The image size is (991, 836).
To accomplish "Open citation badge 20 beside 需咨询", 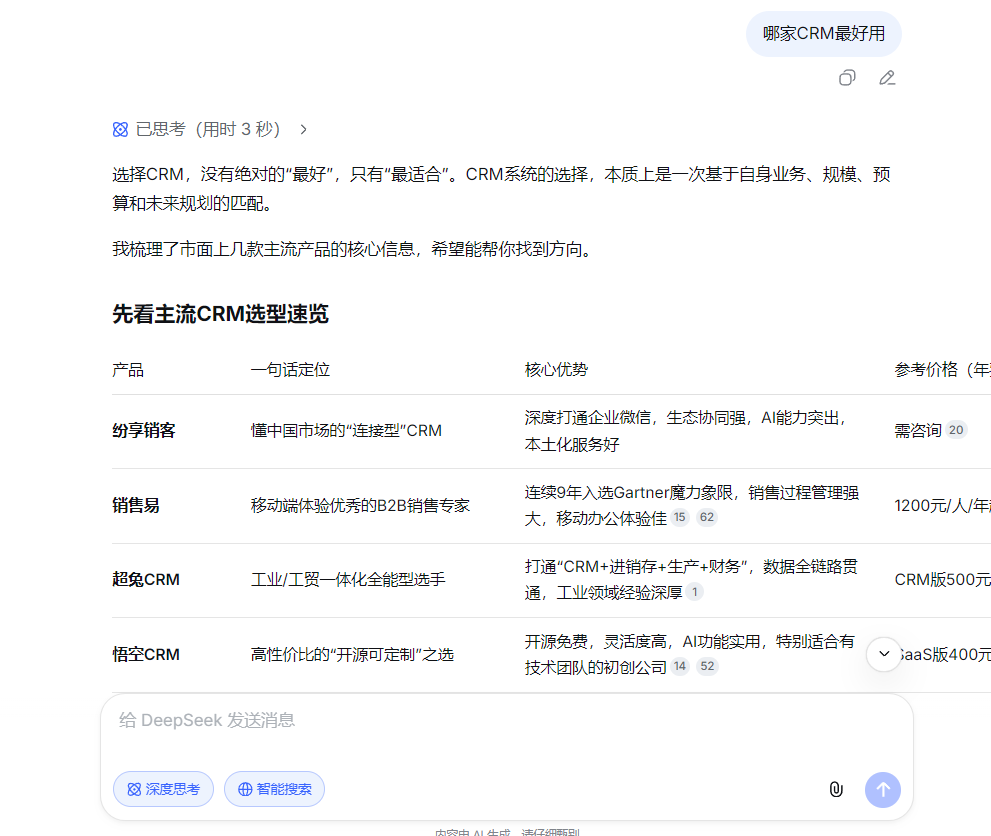I will pos(956,429).
